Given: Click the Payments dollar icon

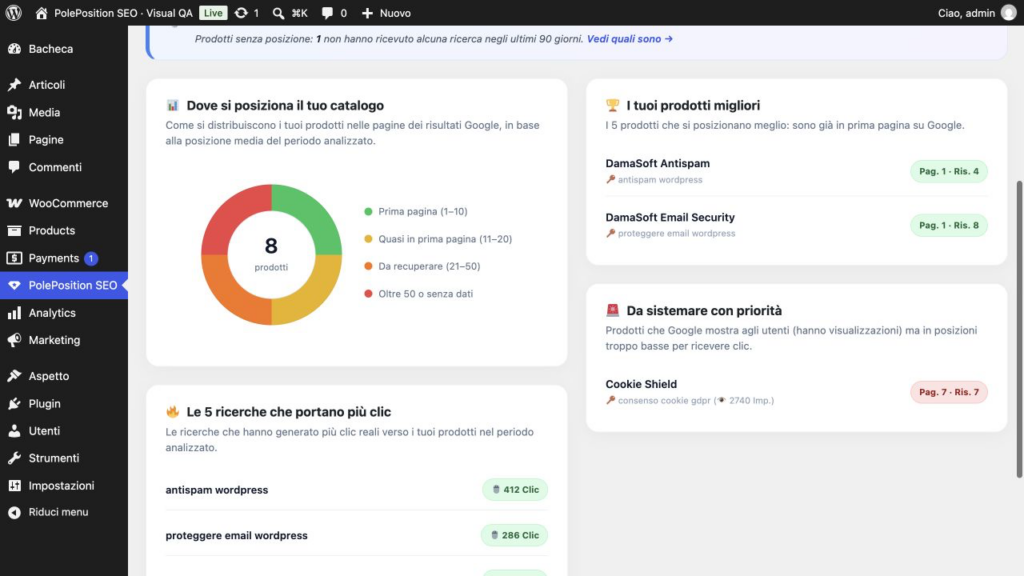Looking at the screenshot, I should [14, 258].
